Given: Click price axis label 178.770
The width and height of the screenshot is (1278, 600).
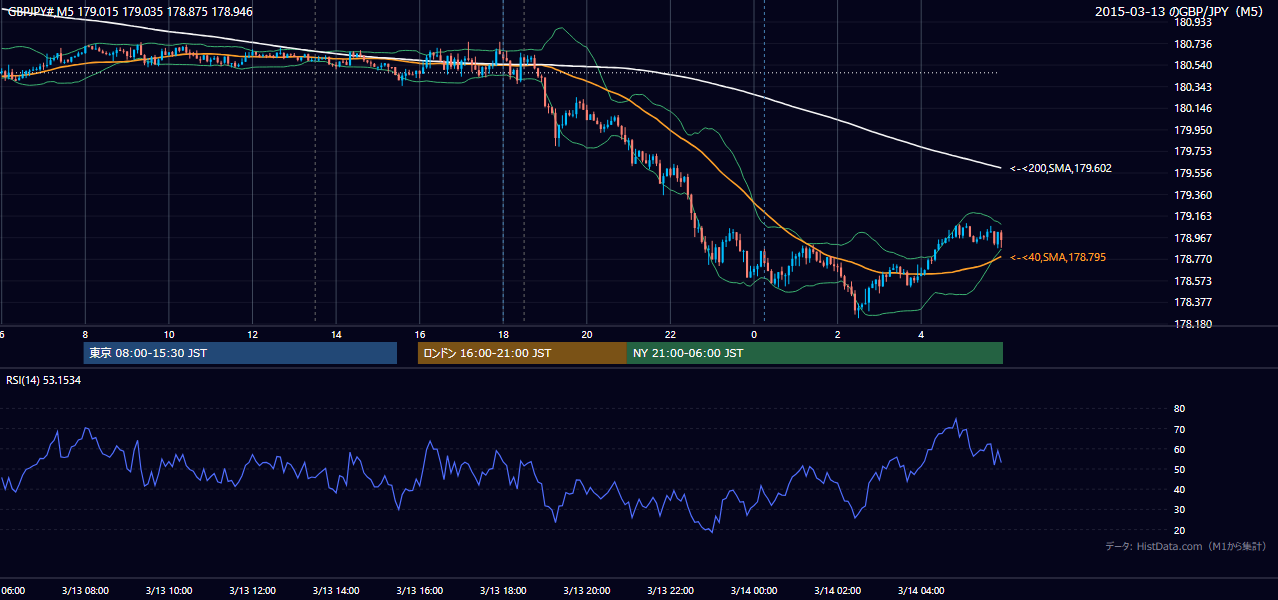Looking at the screenshot, I should pyautogui.click(x=1193, y=259).
